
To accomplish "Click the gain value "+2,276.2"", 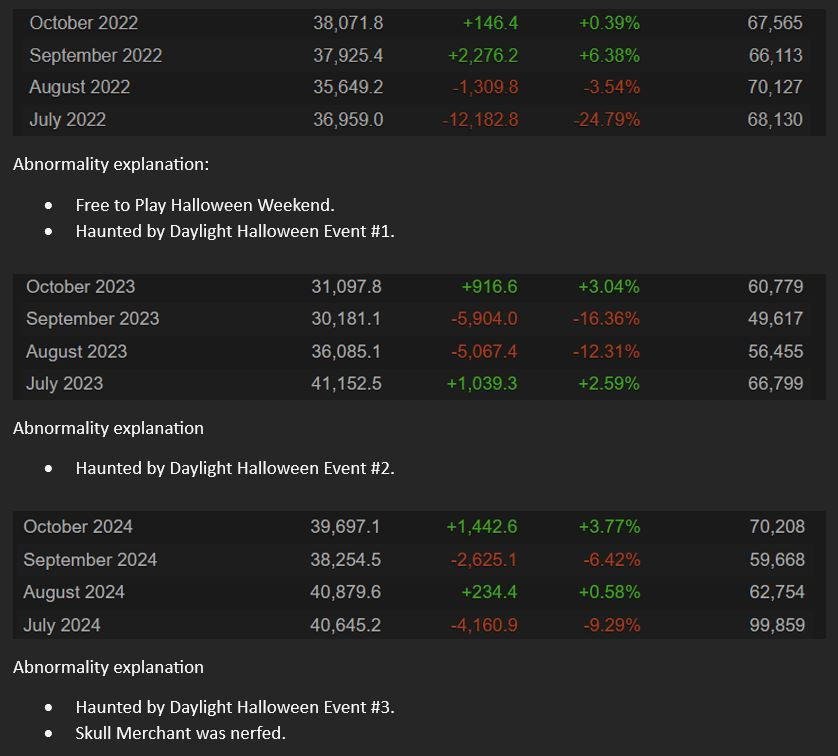I will pyautogui.click(x=483, y=56).
